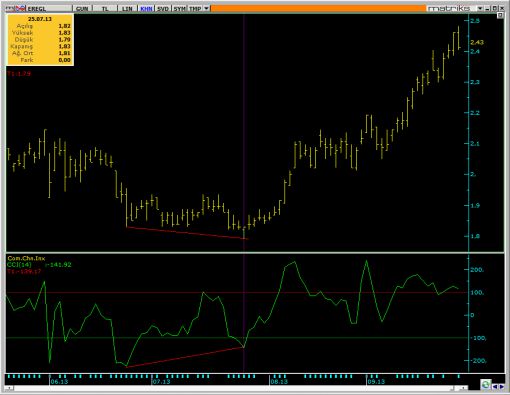Image resolution: width=510 pixels, height=395 pixels.
Task: Click the small square icon above the price axis
Action: 500,15
